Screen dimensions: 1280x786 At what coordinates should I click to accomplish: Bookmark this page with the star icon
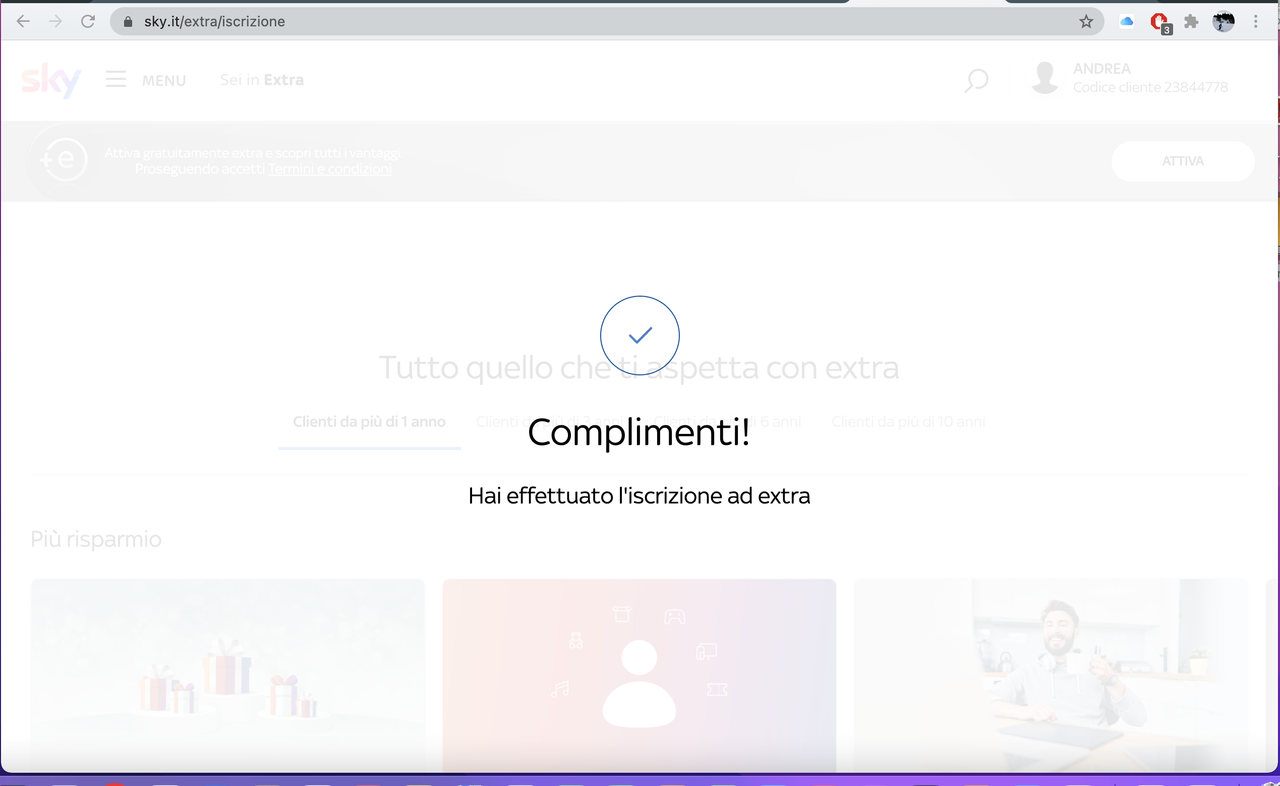(x=1086, y=21)
